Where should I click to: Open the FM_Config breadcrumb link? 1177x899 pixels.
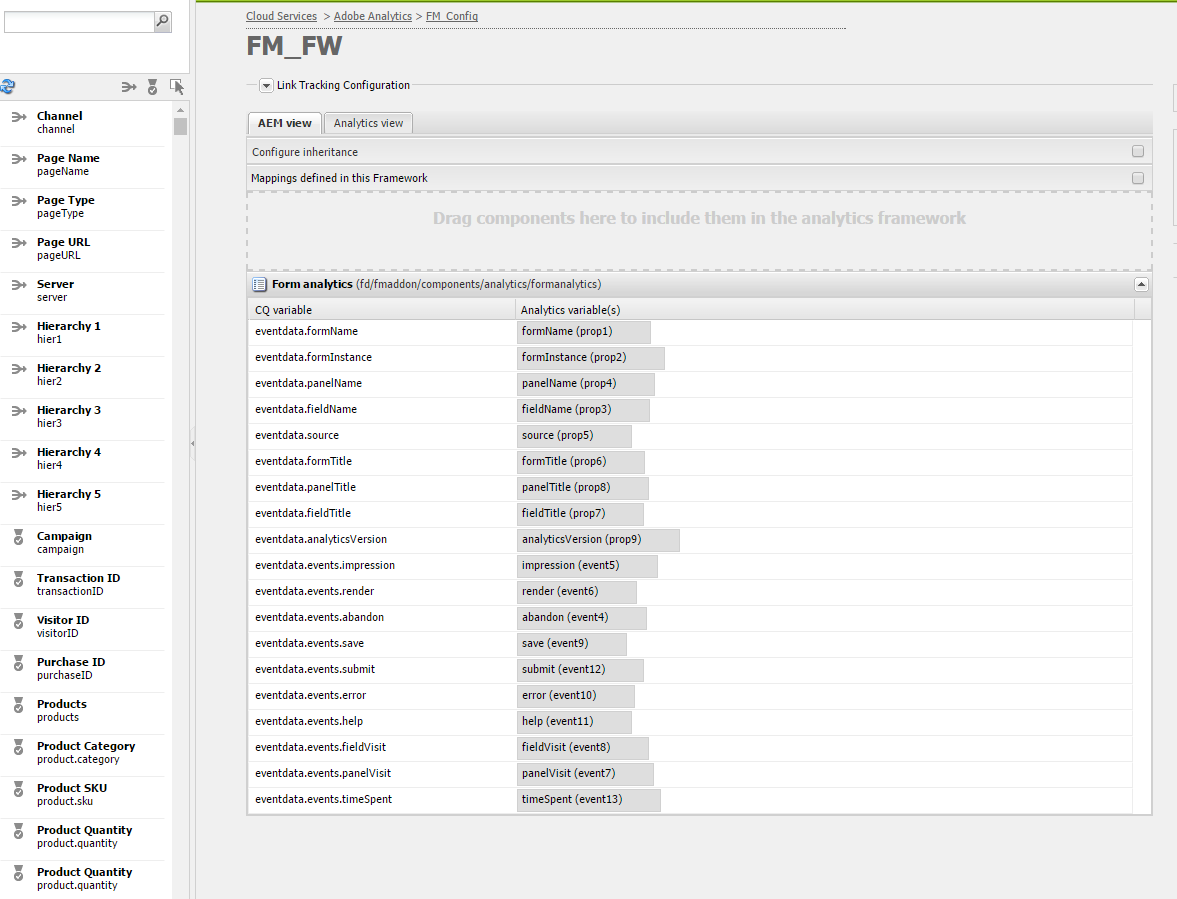[x=452, y=16]
